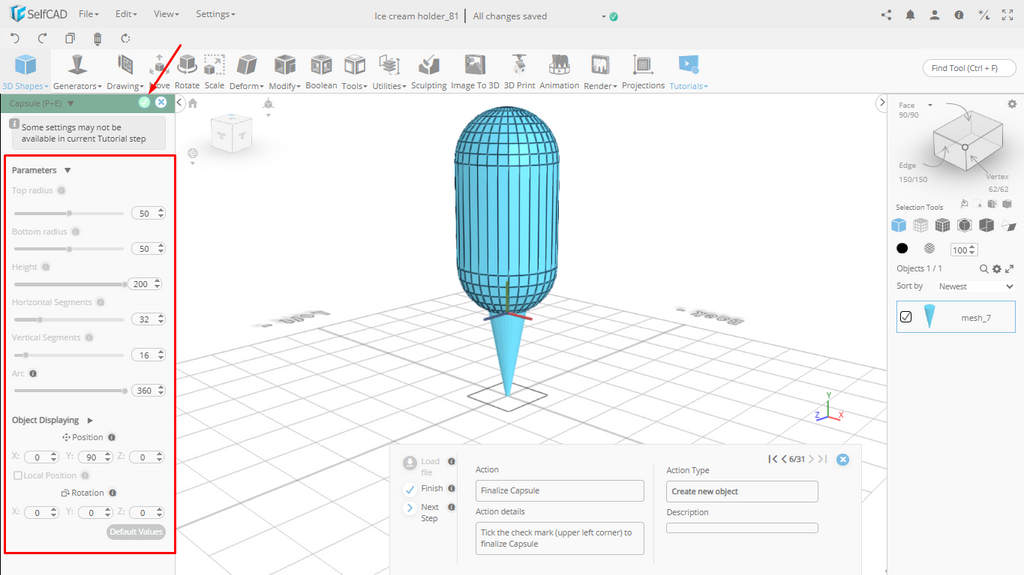This screenshot has width=1024, height=575.
Task: Close the tutorial step panel
Action: pos(843,459)
